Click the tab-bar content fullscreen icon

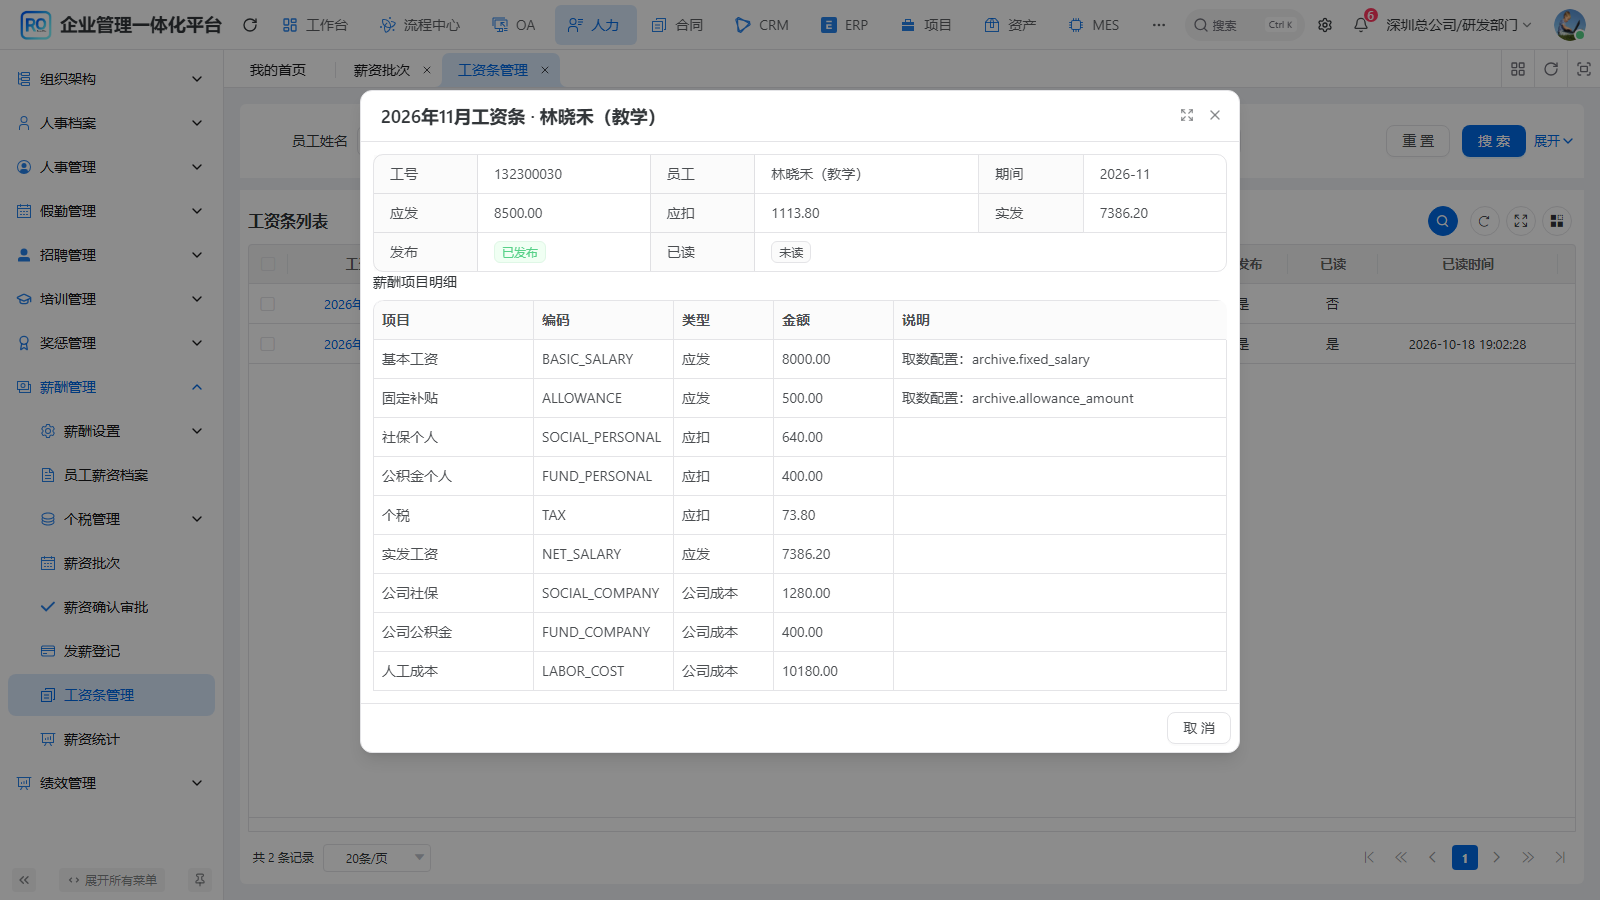1584,69
